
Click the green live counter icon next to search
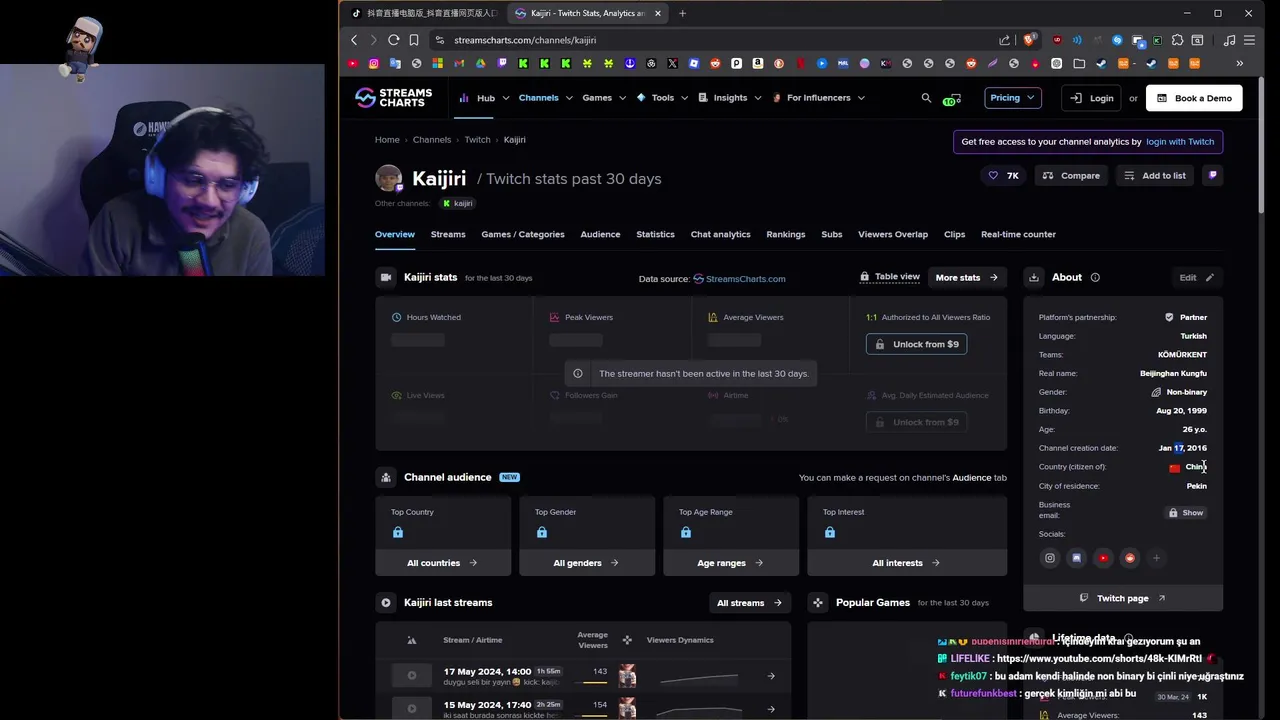(x=952, y=98)
